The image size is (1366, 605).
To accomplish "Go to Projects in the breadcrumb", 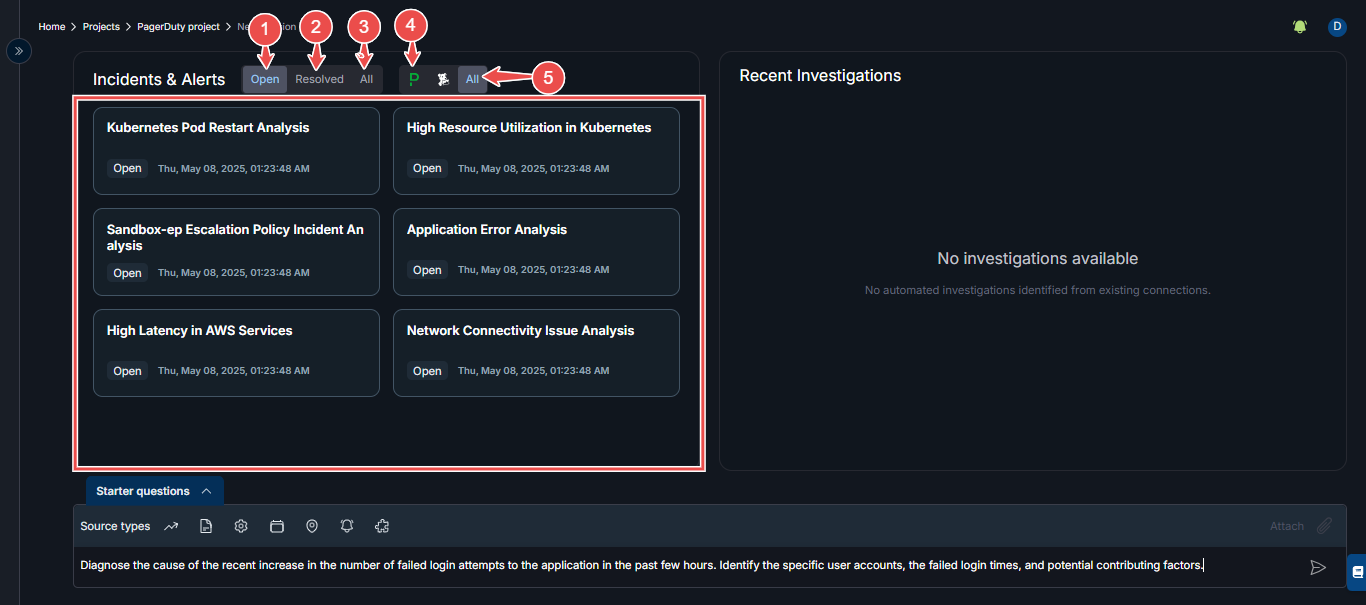I will (x=101, y=27).
